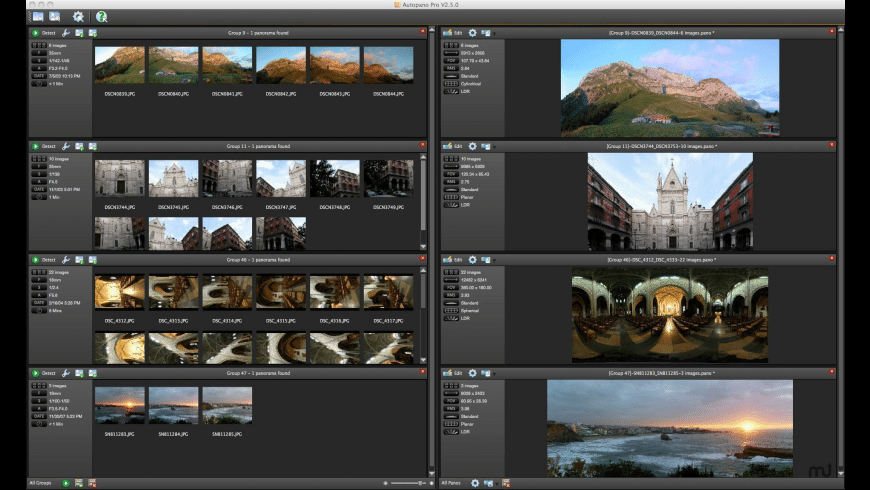
Task: Adjust the thumbnail size slider
Action: click(408, 483)
